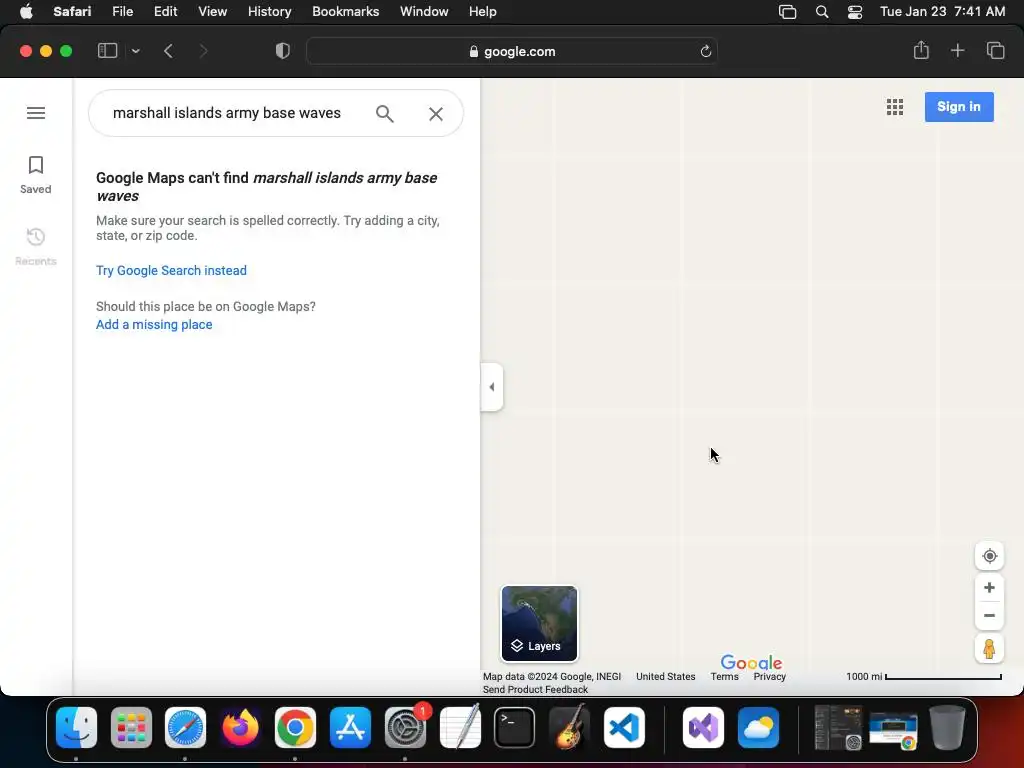Open Google Chrome from the dock
This screenshot has height=768, width=1024.
click(295, 728)
